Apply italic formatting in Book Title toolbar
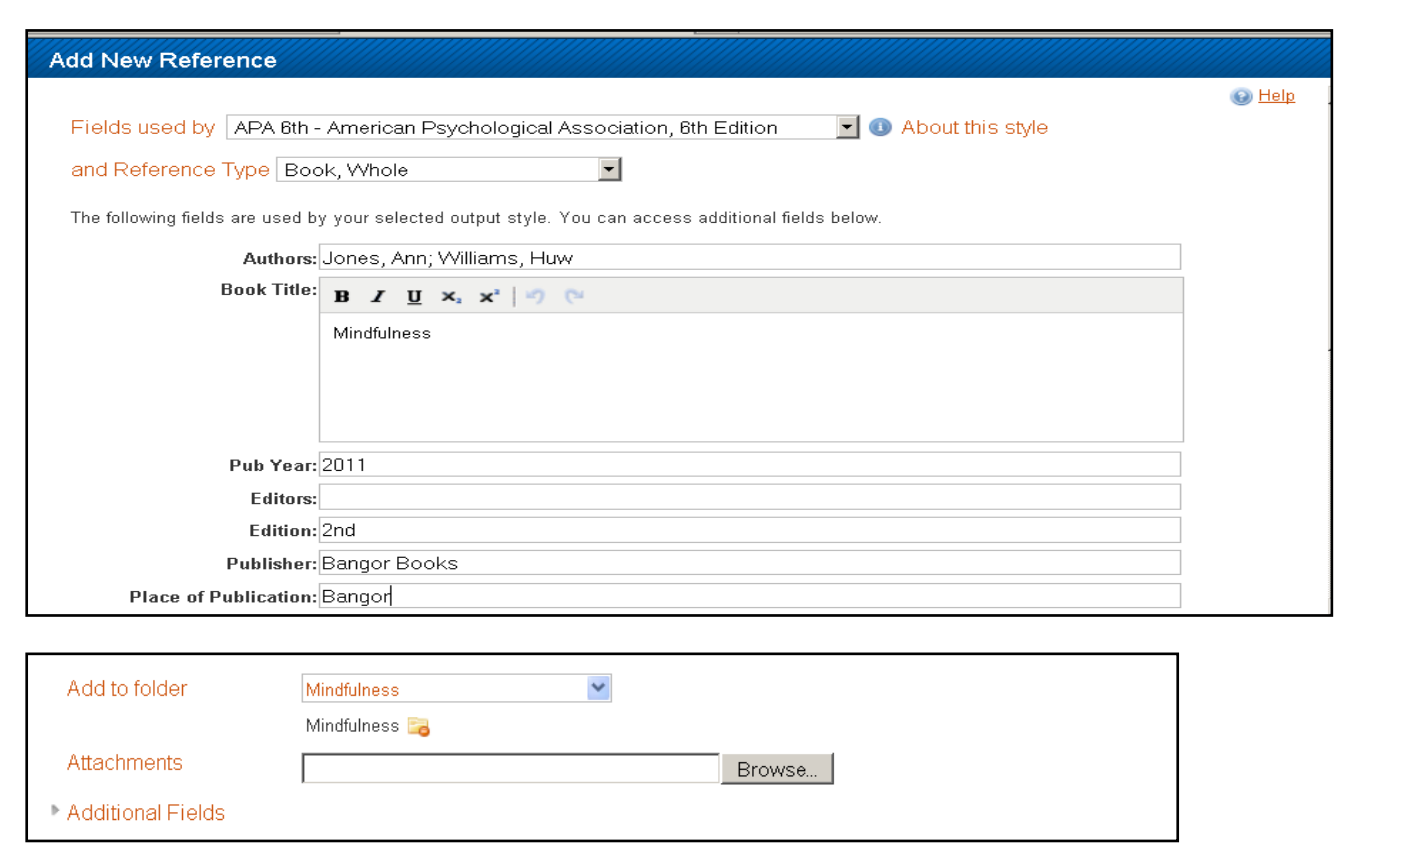Image resolution: width=1421 pixels, height=854 pixels. pos(378,296)
